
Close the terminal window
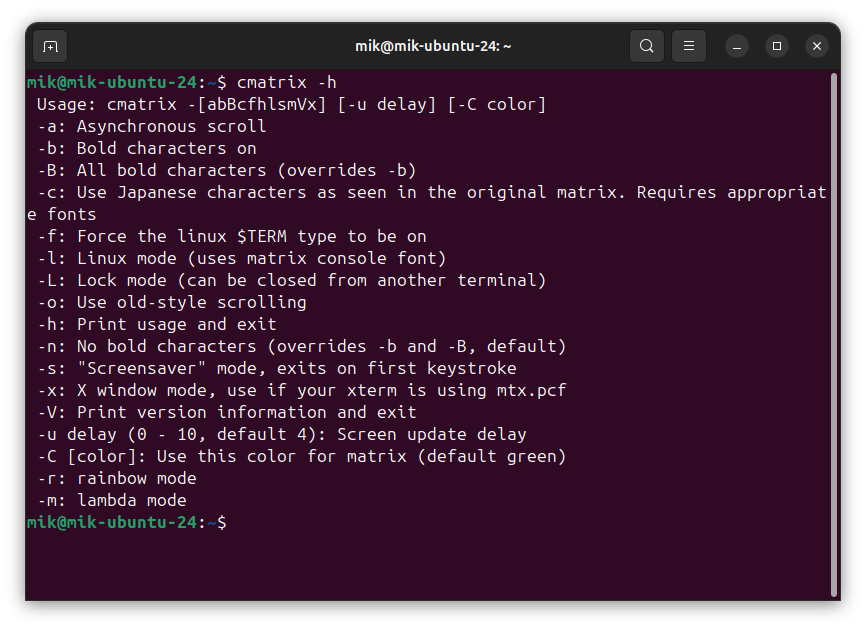coord(817,46)
